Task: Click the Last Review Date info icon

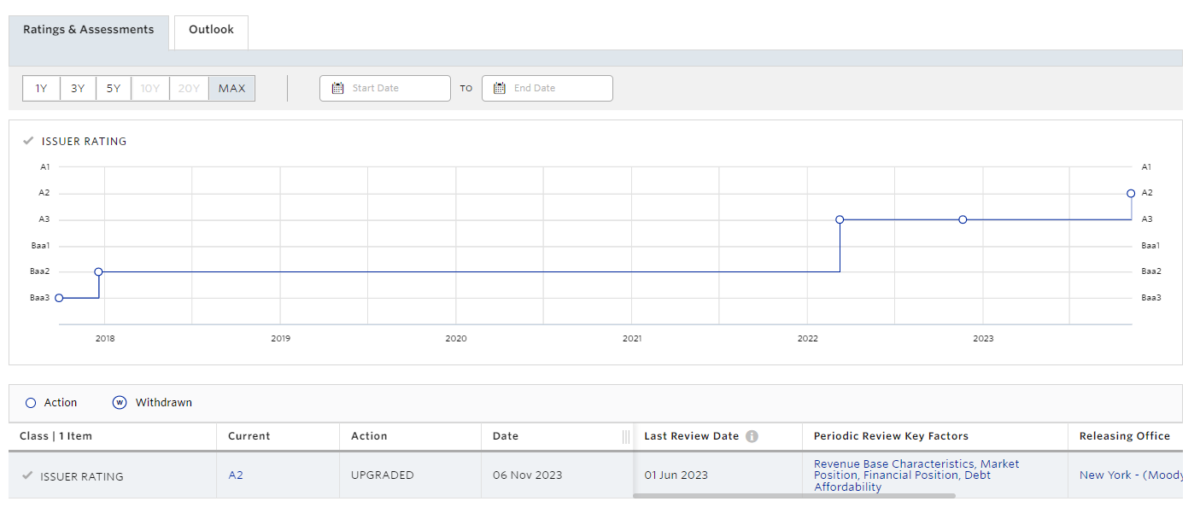Action: coord(752,436)
